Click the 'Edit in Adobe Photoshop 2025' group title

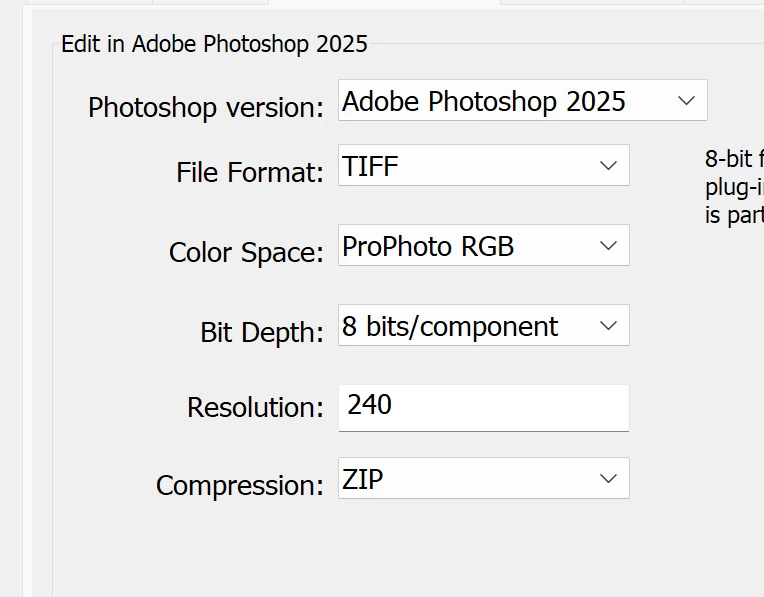click(214, 44)
